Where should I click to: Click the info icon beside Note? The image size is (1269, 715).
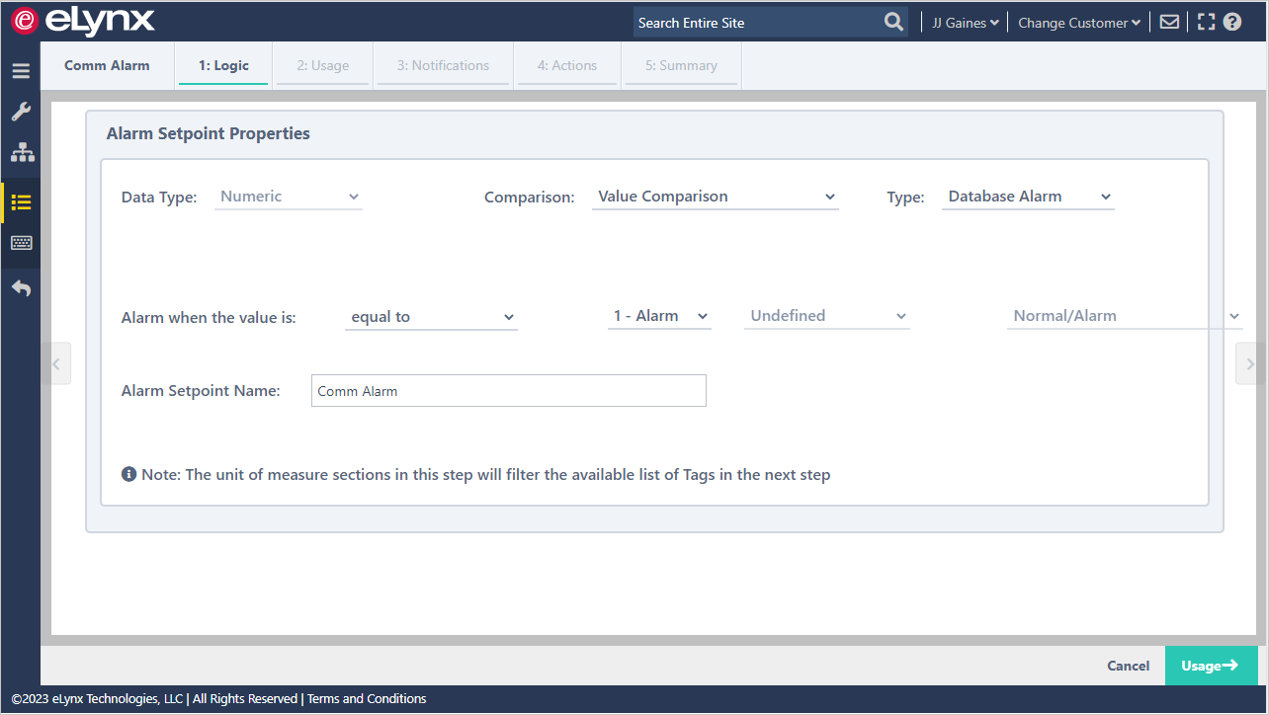[x=129, y=474]
